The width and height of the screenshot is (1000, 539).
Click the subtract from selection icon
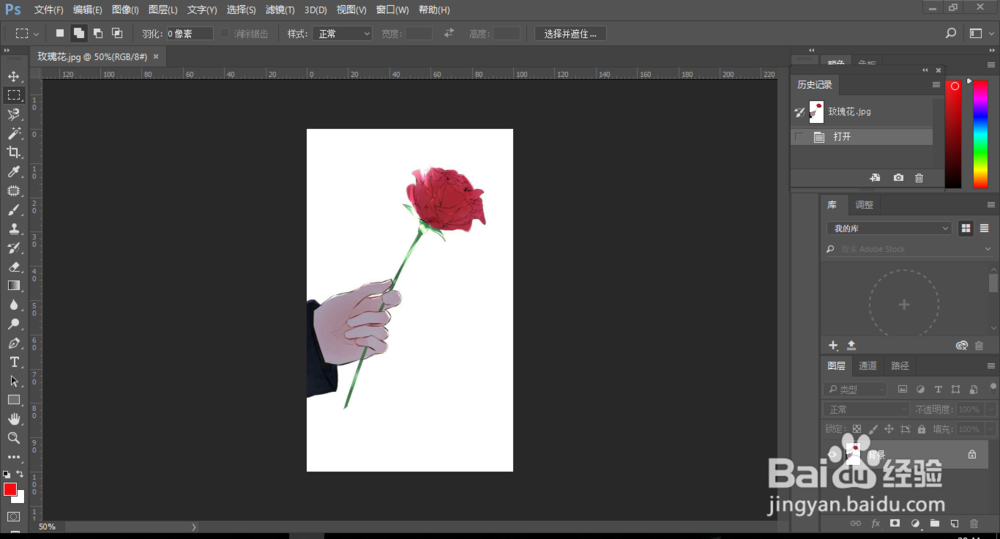tap(98, 33)
